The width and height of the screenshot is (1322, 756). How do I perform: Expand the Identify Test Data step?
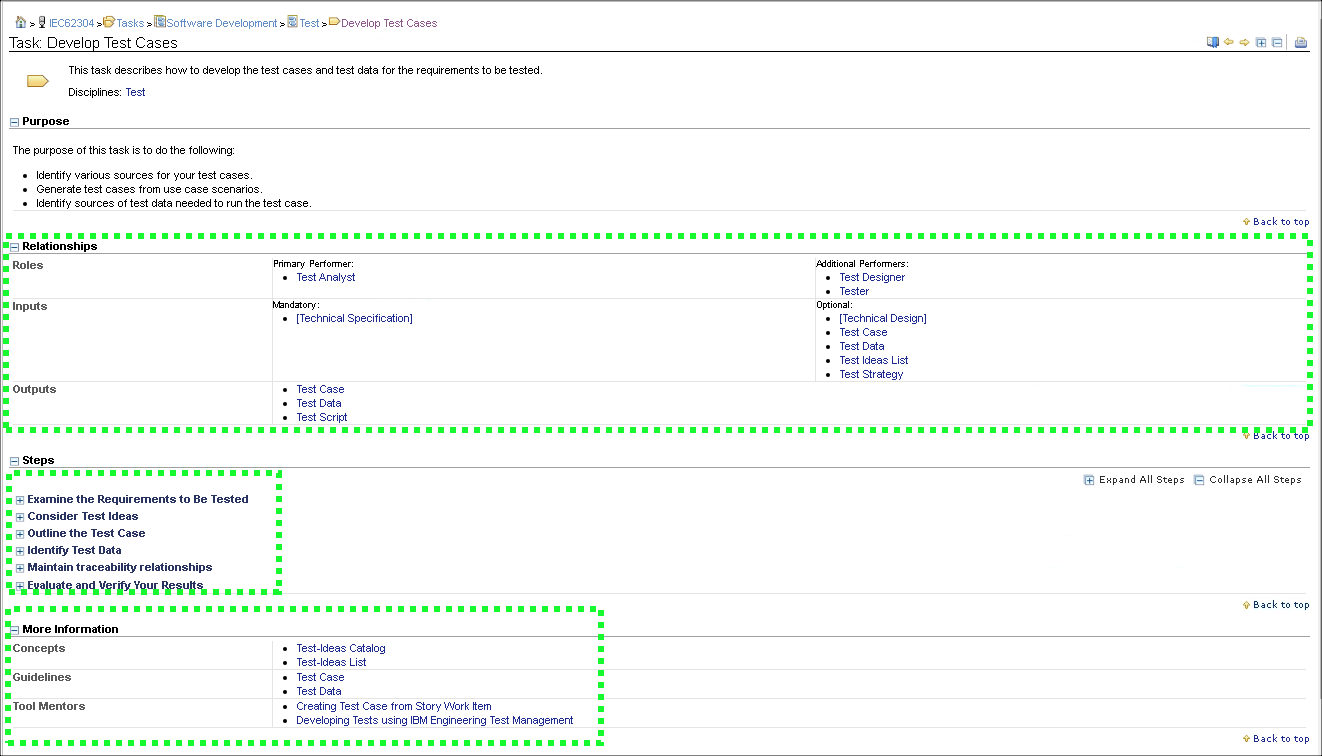click(x=20, y=551)
